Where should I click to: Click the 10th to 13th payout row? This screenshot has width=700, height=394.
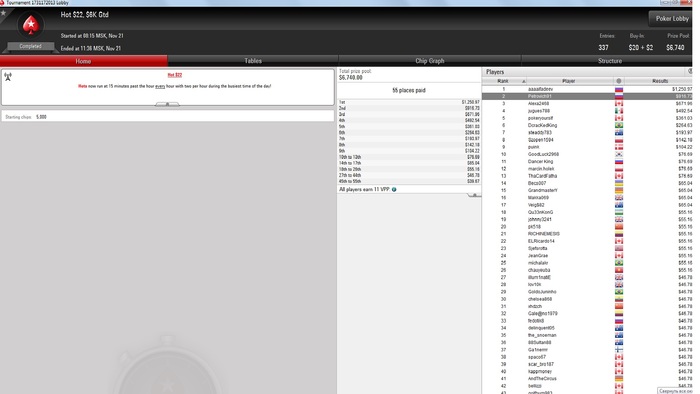pos(409,157)
